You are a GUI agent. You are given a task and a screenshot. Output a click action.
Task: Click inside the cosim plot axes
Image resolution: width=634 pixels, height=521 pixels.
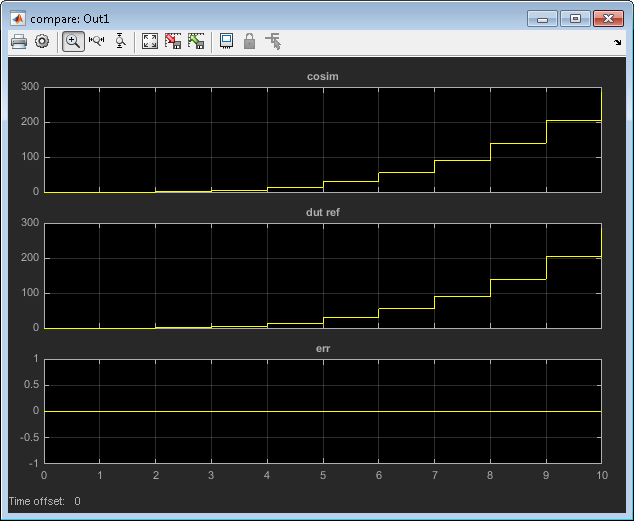coord(323,139)
